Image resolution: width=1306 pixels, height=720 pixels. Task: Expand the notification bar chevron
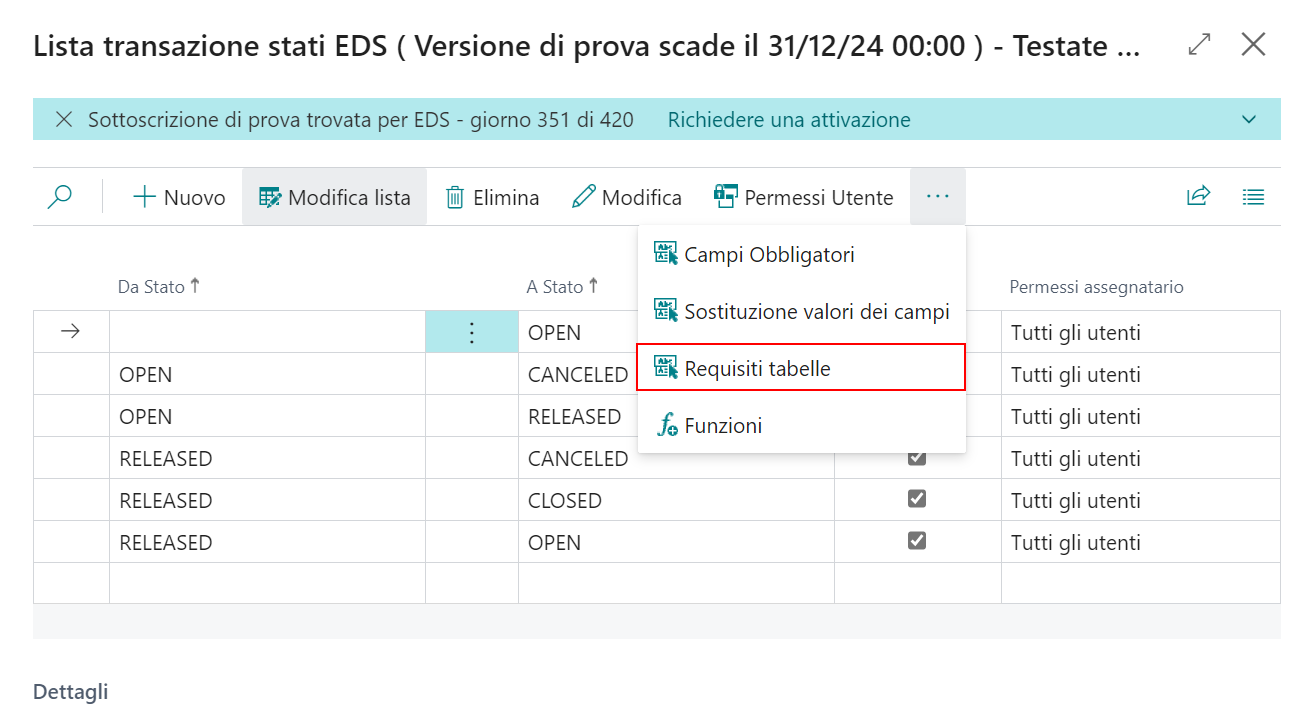(1249, 120)
